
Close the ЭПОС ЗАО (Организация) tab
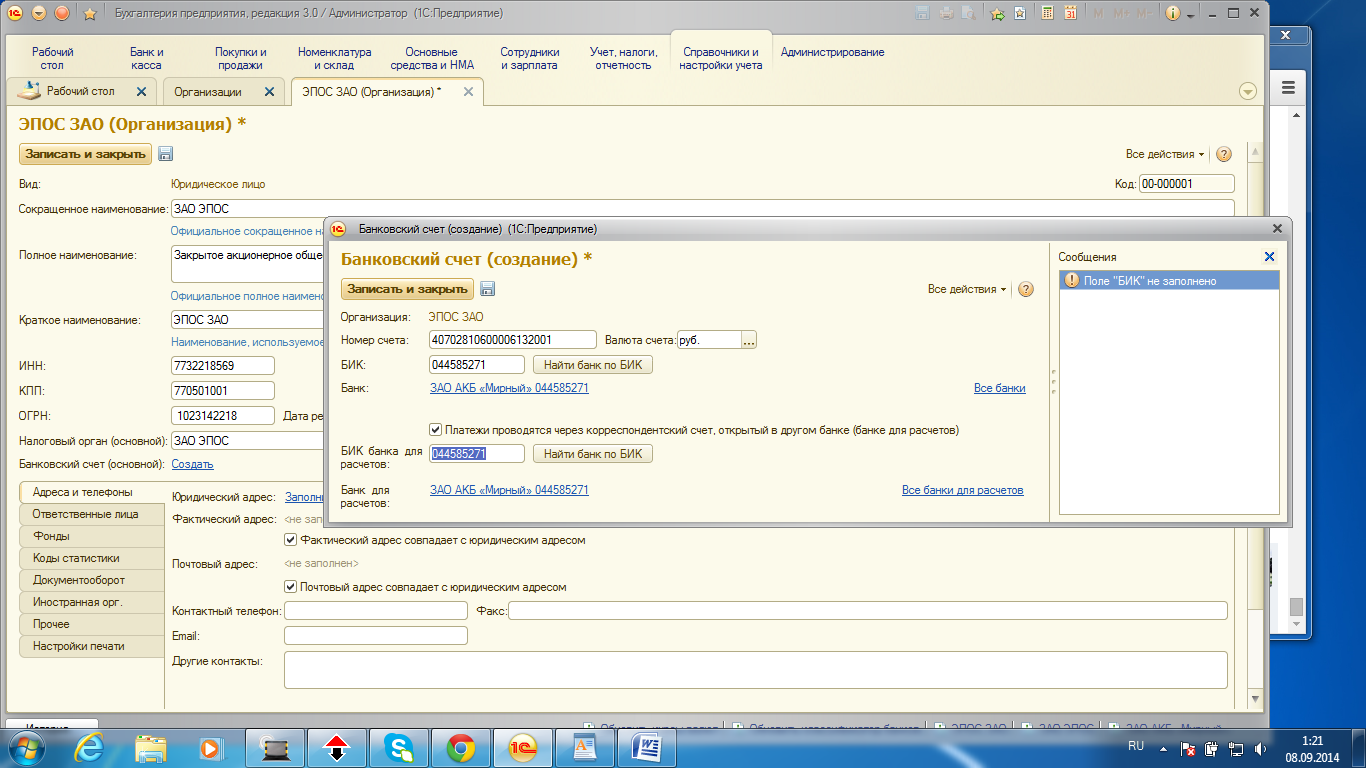click(467, 91)
